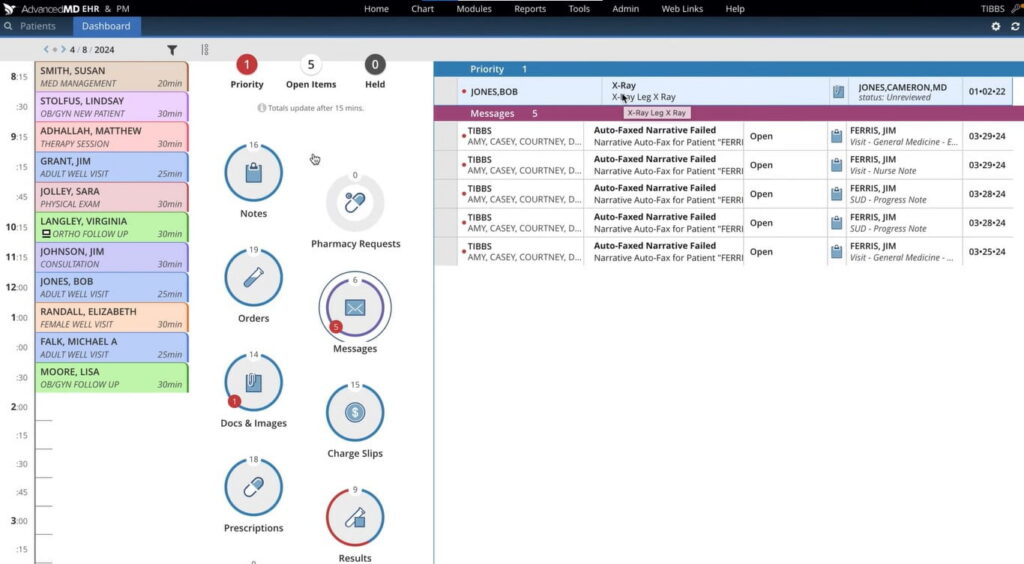Open ADHALLAH, MATTHEW therapy session appointment
The width and height of the screenshot is (1024, 564).
tap(112, 136)
